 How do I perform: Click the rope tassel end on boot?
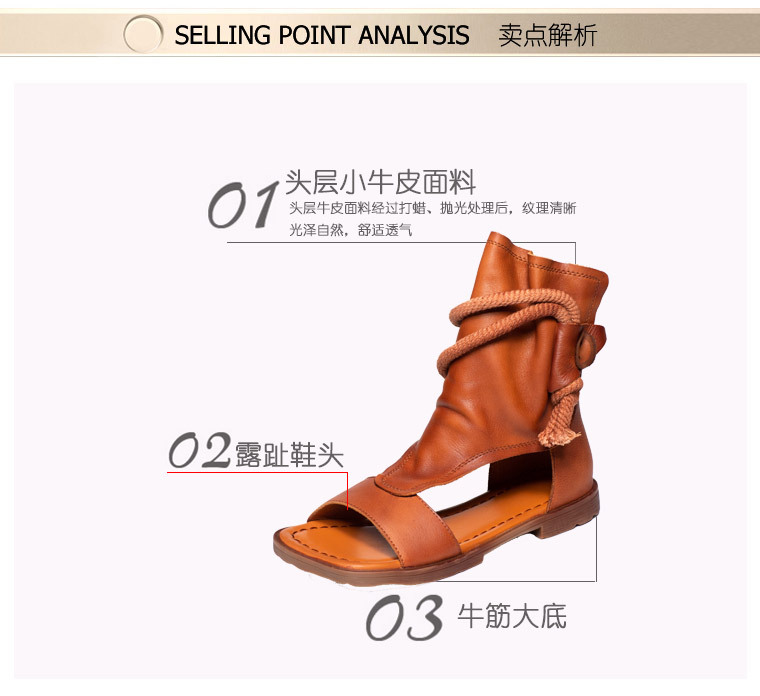[559, 432]
